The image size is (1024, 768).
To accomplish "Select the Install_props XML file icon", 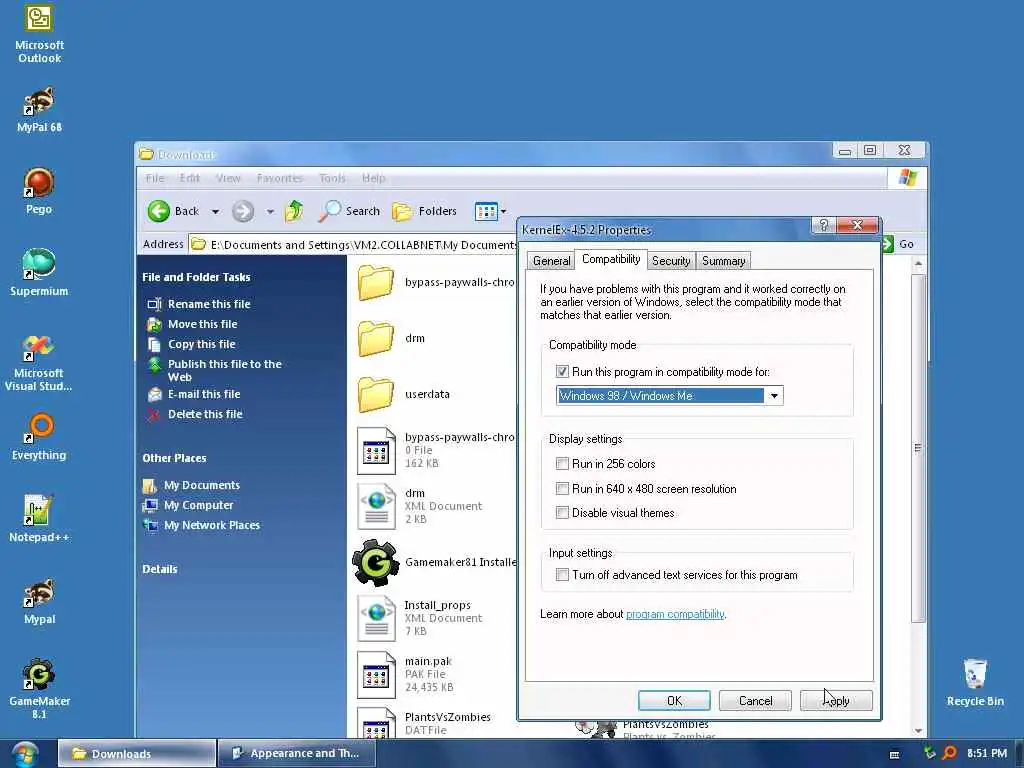I will [376, 618].
